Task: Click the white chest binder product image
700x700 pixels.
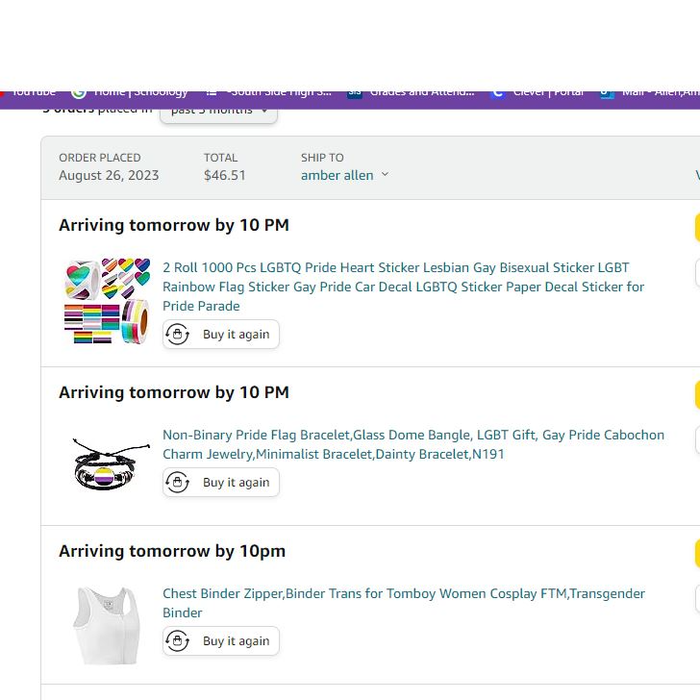Action: pyautogui.click(x=106, y=624)
